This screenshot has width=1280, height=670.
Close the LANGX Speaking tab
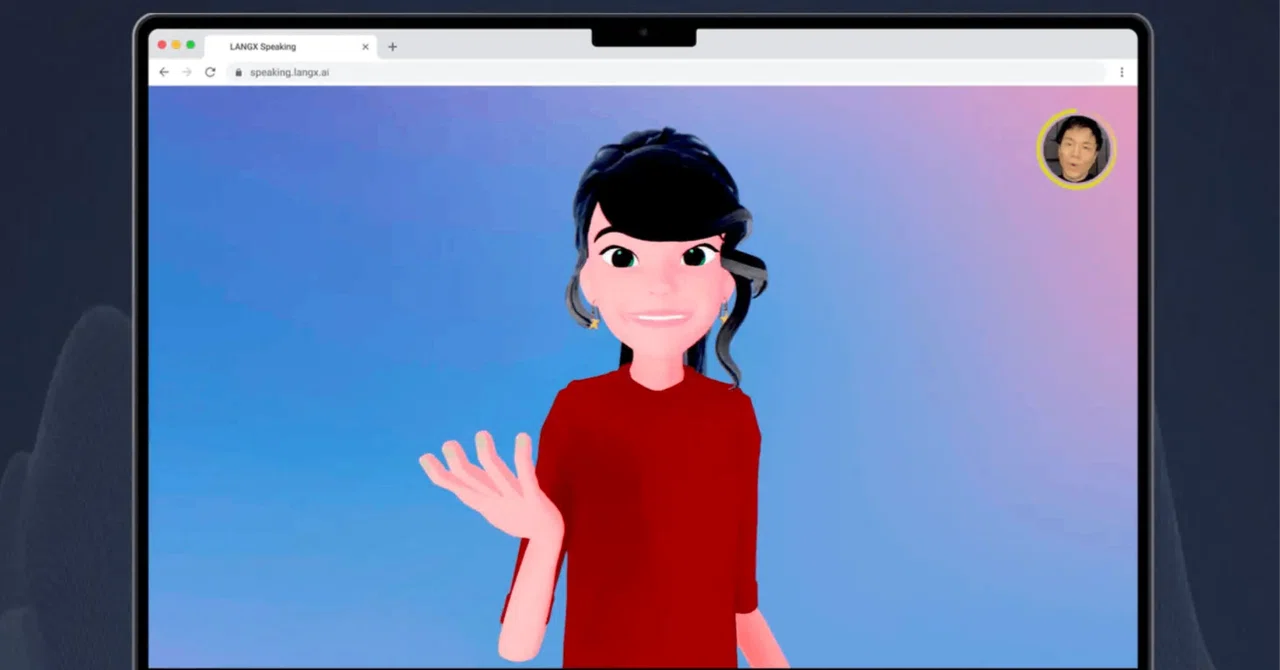[365, 46]
